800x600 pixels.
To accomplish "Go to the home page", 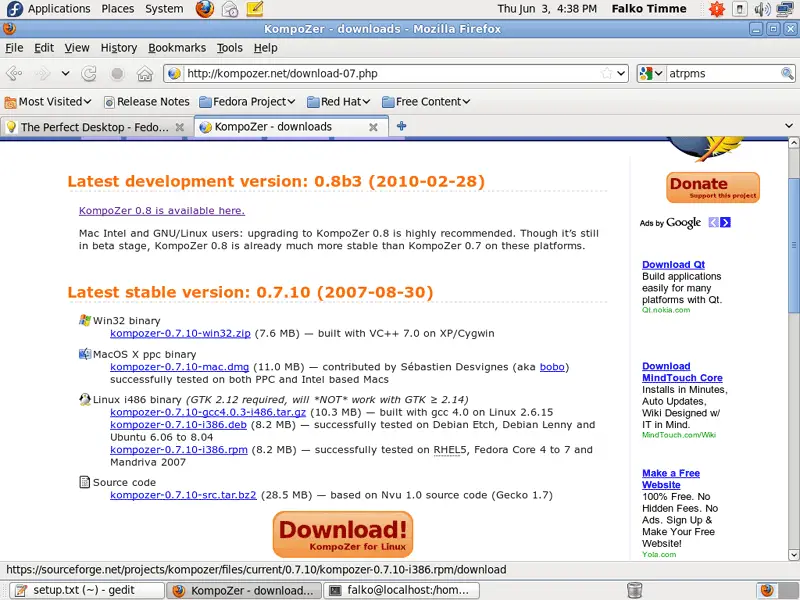I will tap(145, 73).
